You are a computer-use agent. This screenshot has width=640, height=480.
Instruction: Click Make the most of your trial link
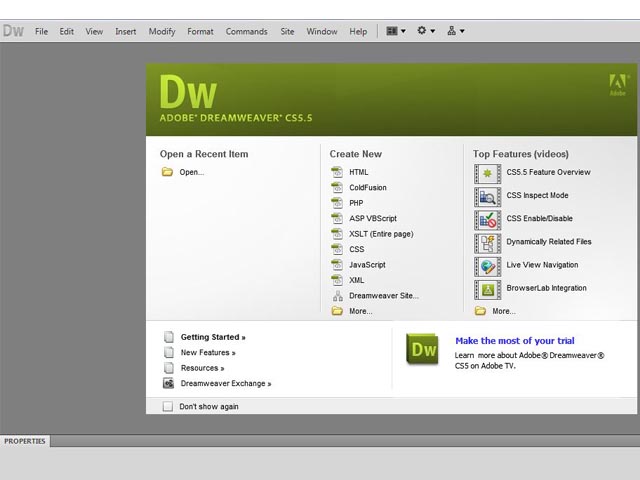pos(514,341)
